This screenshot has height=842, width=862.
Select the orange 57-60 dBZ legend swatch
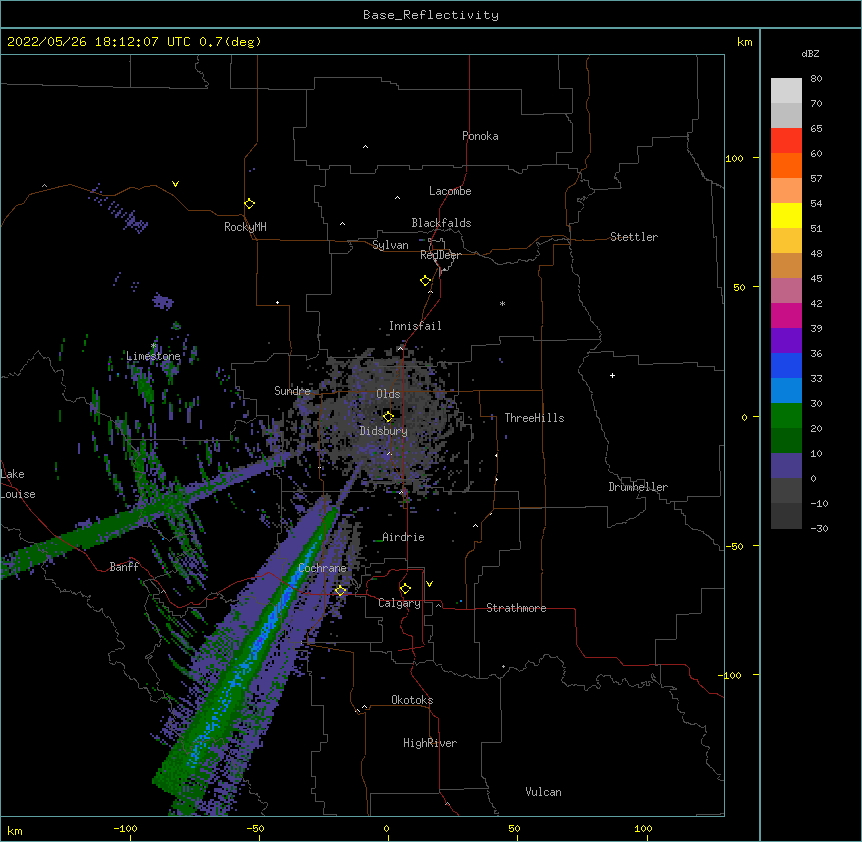coord(786,165)
